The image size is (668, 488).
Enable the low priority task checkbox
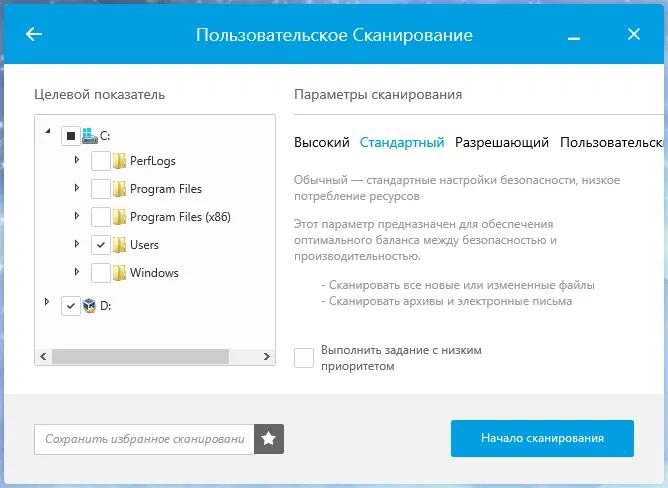[x=304, y=357]
